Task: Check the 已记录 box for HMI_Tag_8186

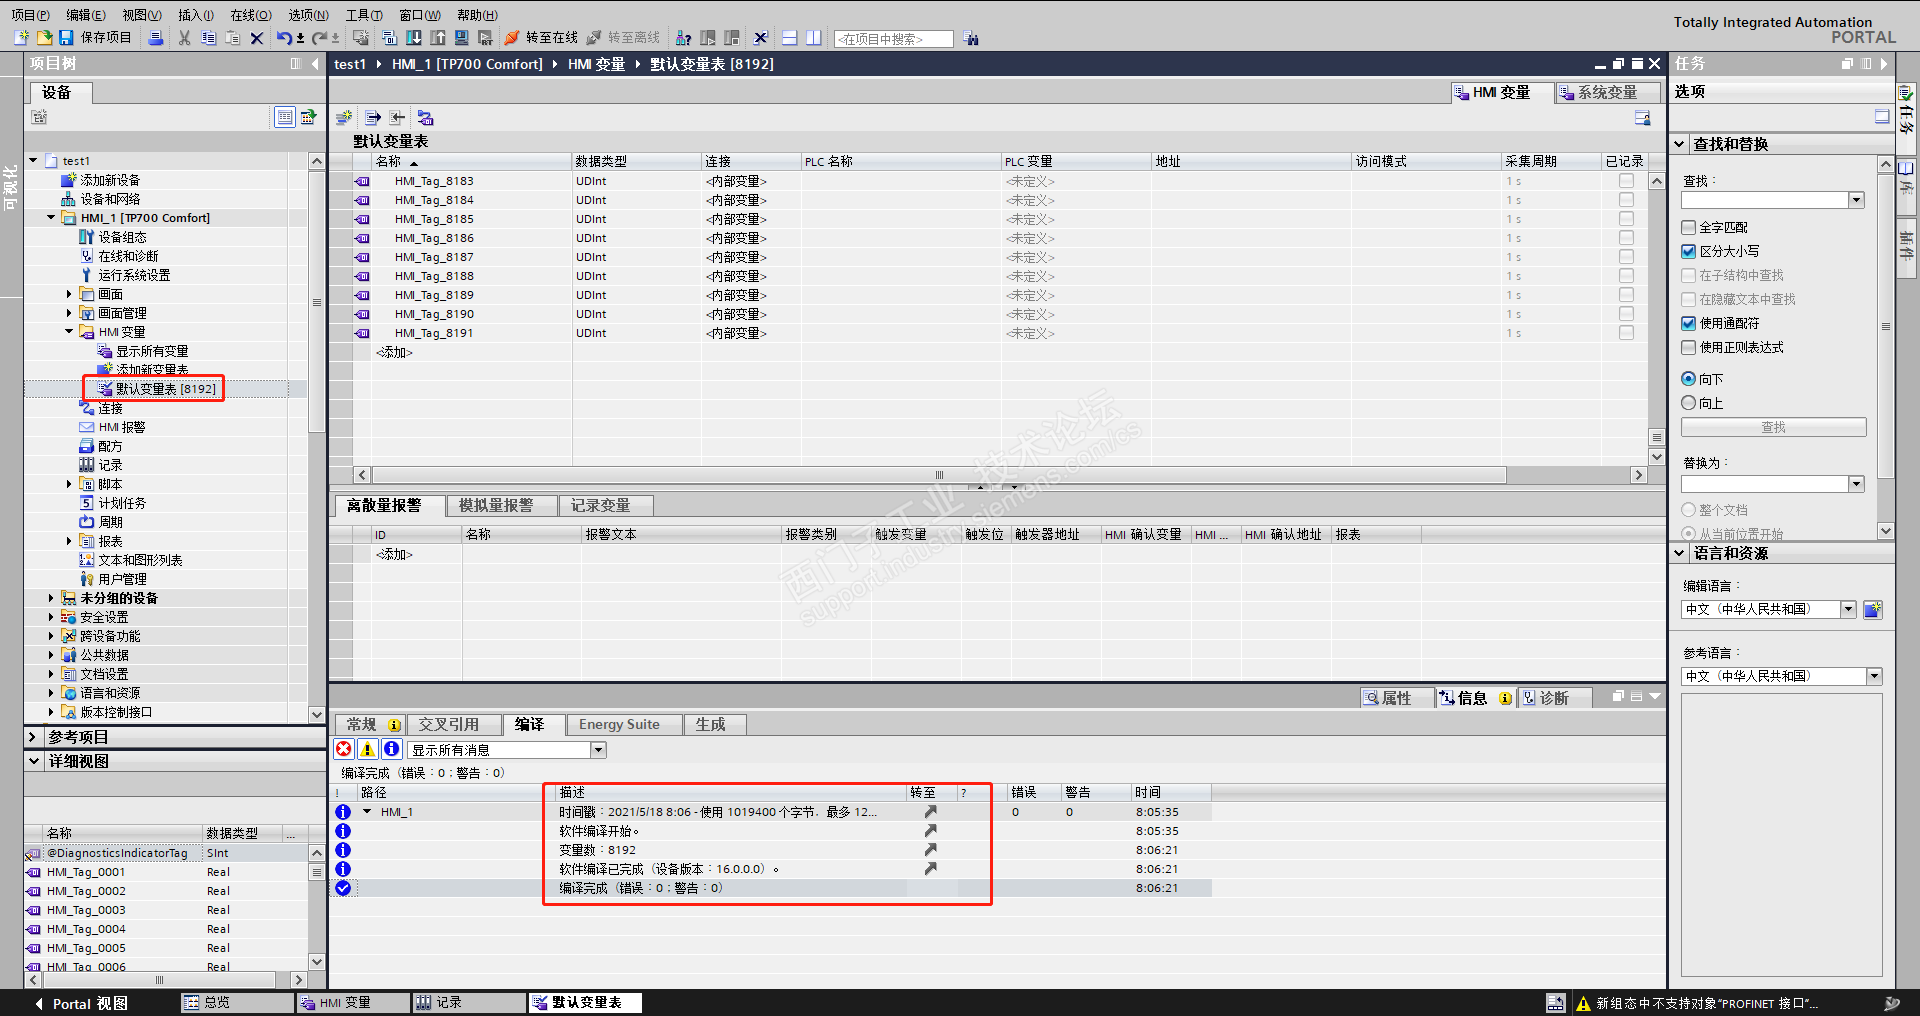Action: [x=1626, y=238]
